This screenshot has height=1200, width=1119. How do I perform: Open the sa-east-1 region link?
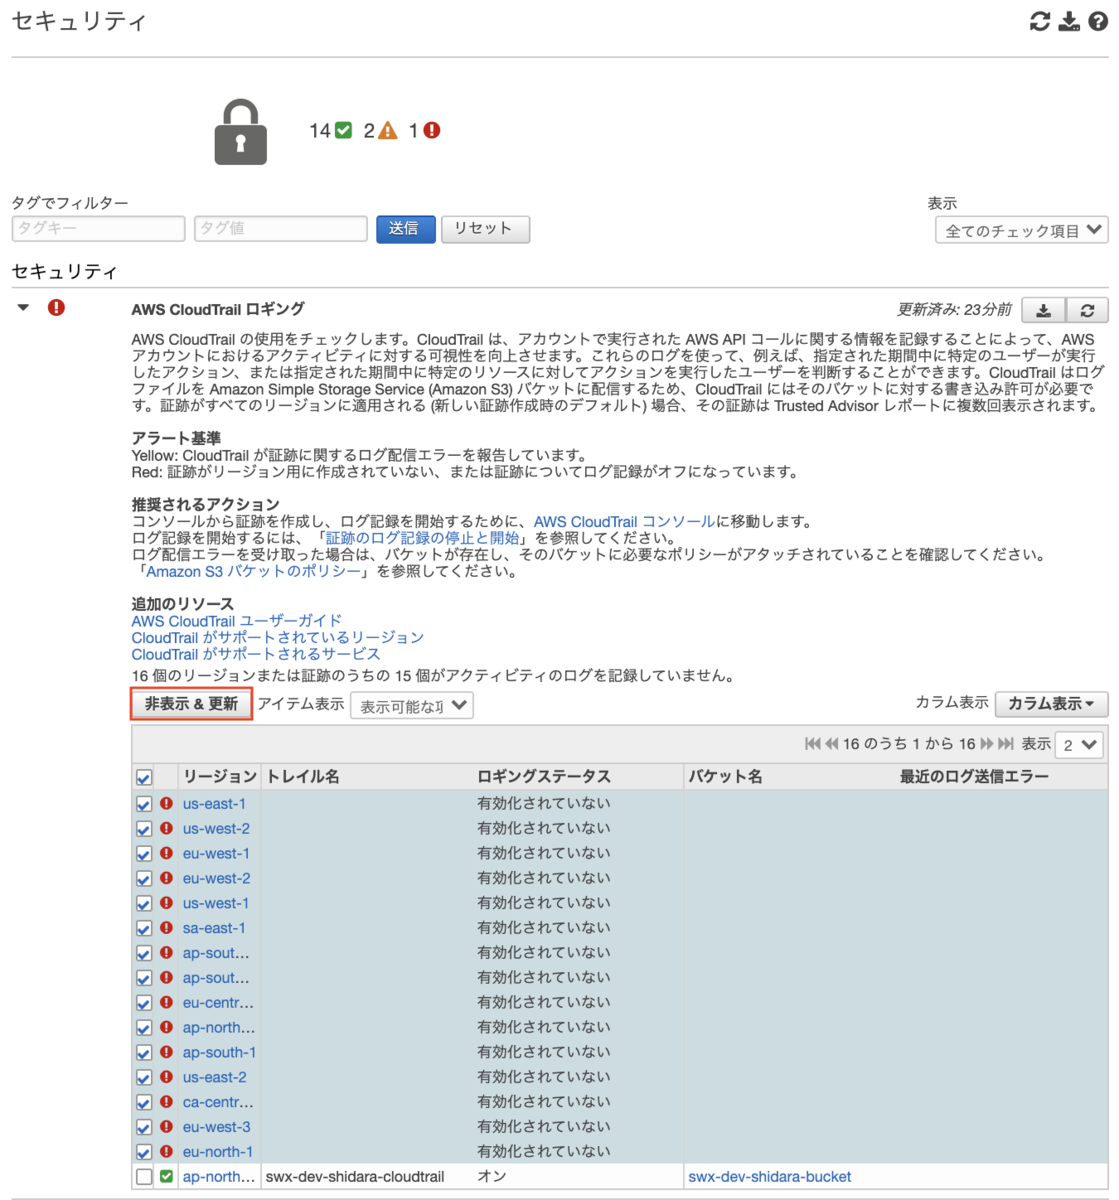coord(214,928)
